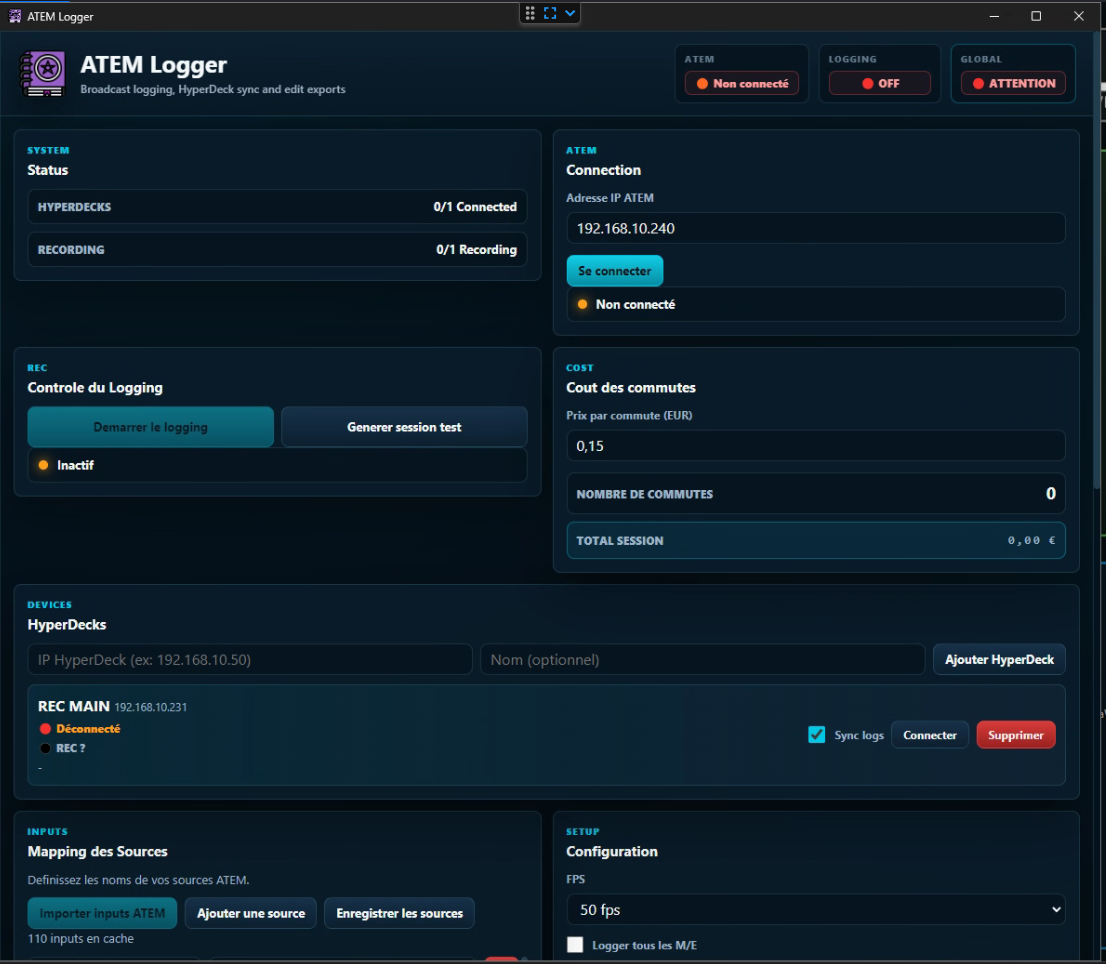Click the Se connecter button

tap(614, 271)
